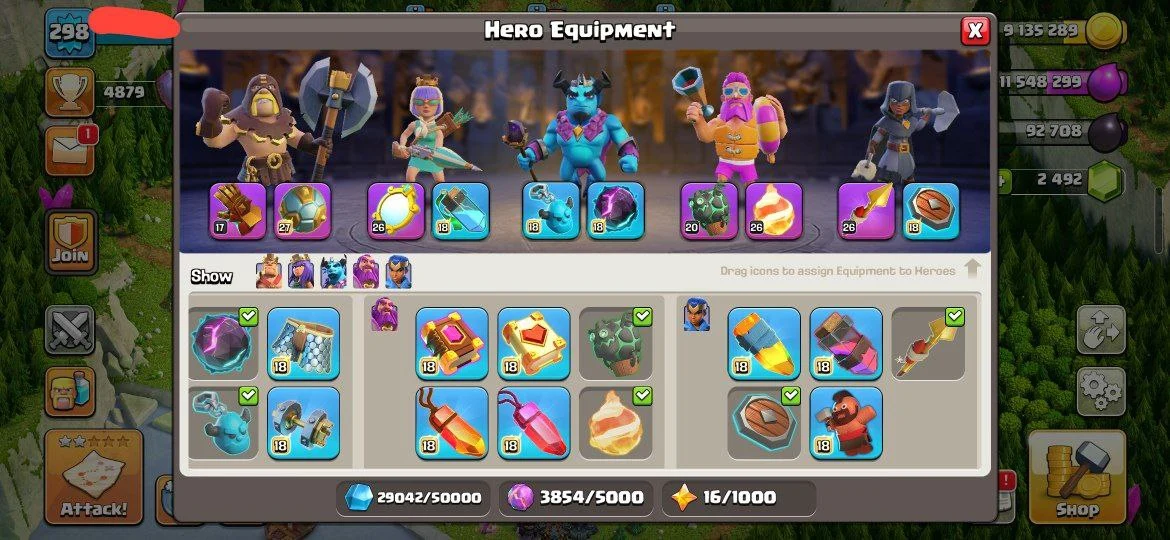Click the Join clan shield button
Screen dimensions: 1170x540
click(x=70, y=241)
